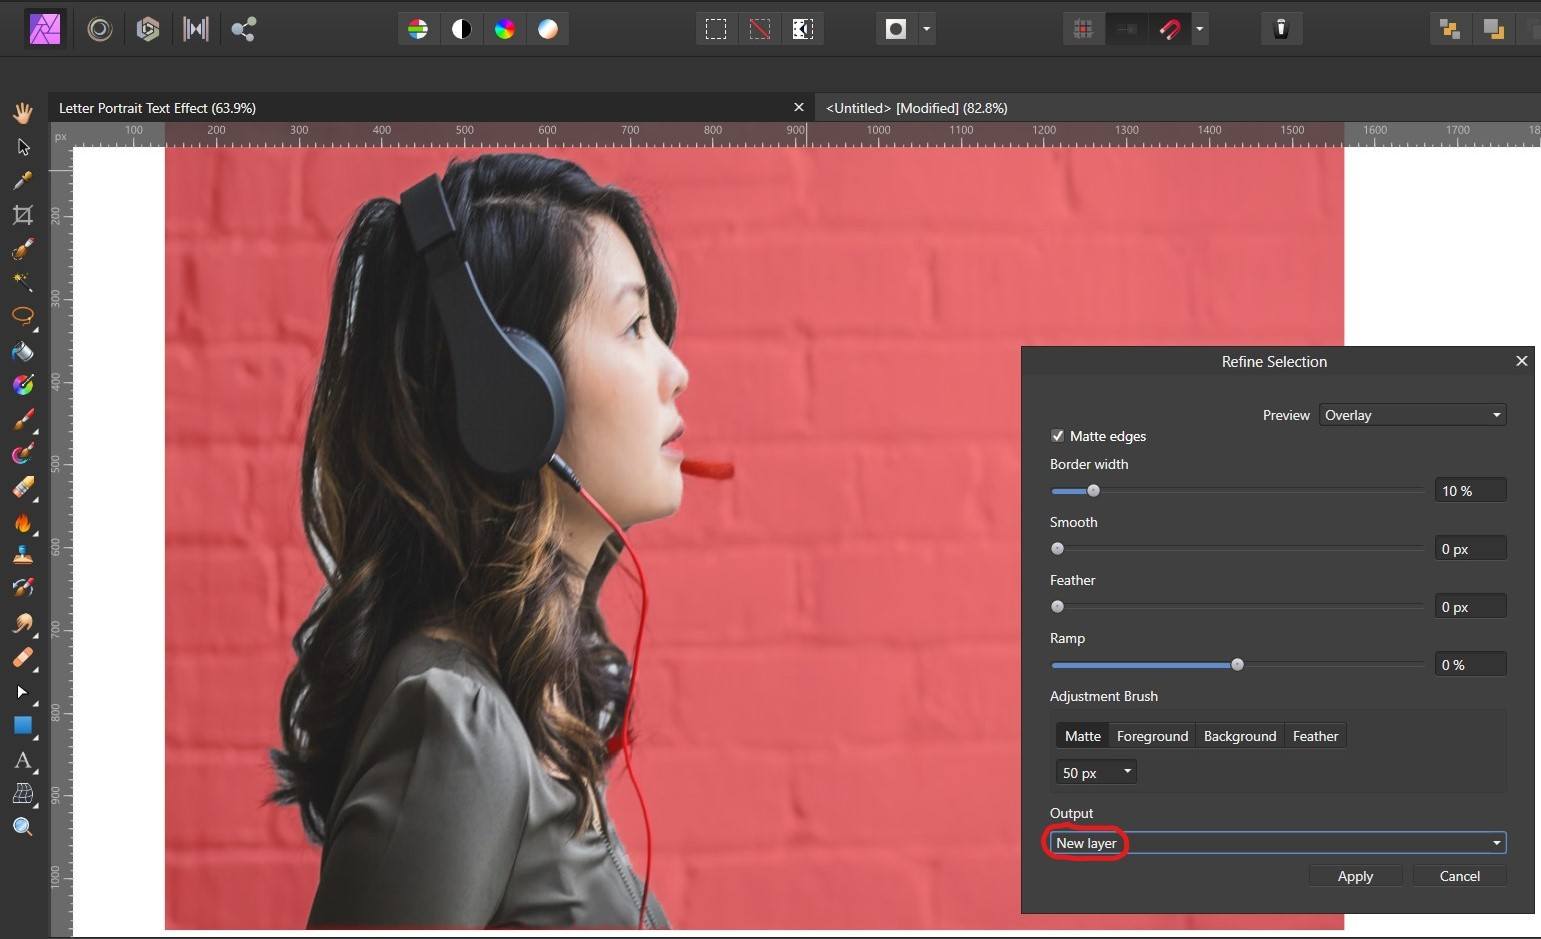
Task: Open the Output dropdown set to New layer
Action: (x=1275, y=842)
